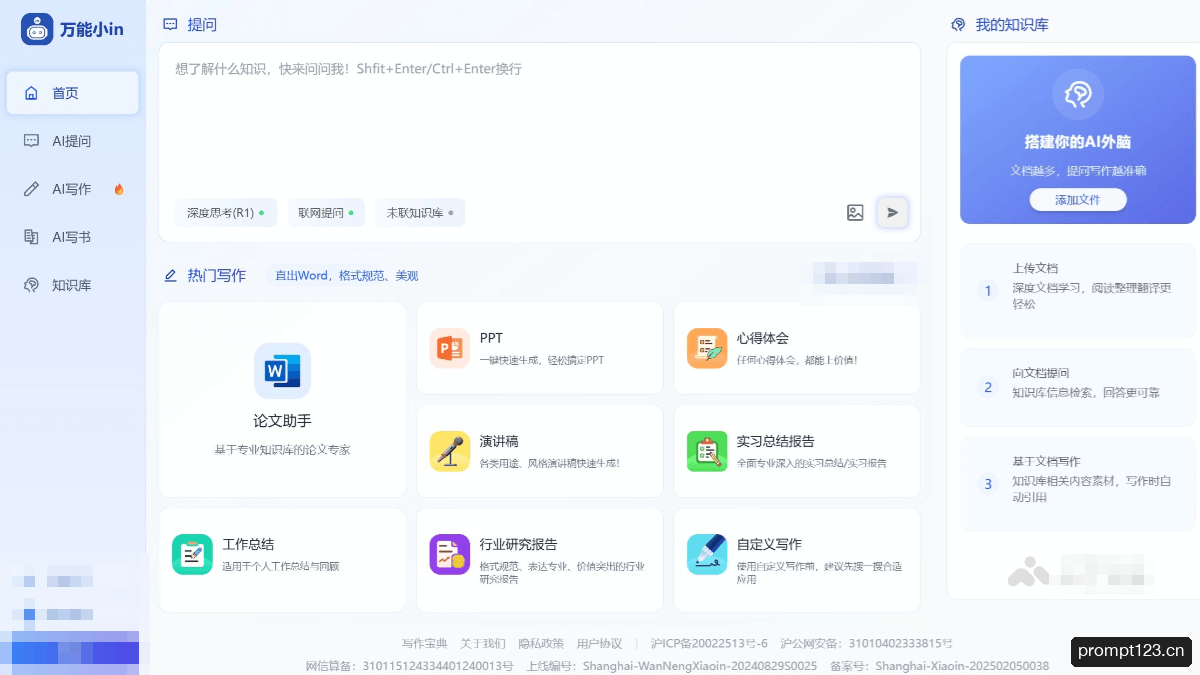Open the 首页 home sidebar item

click(73, 93)
